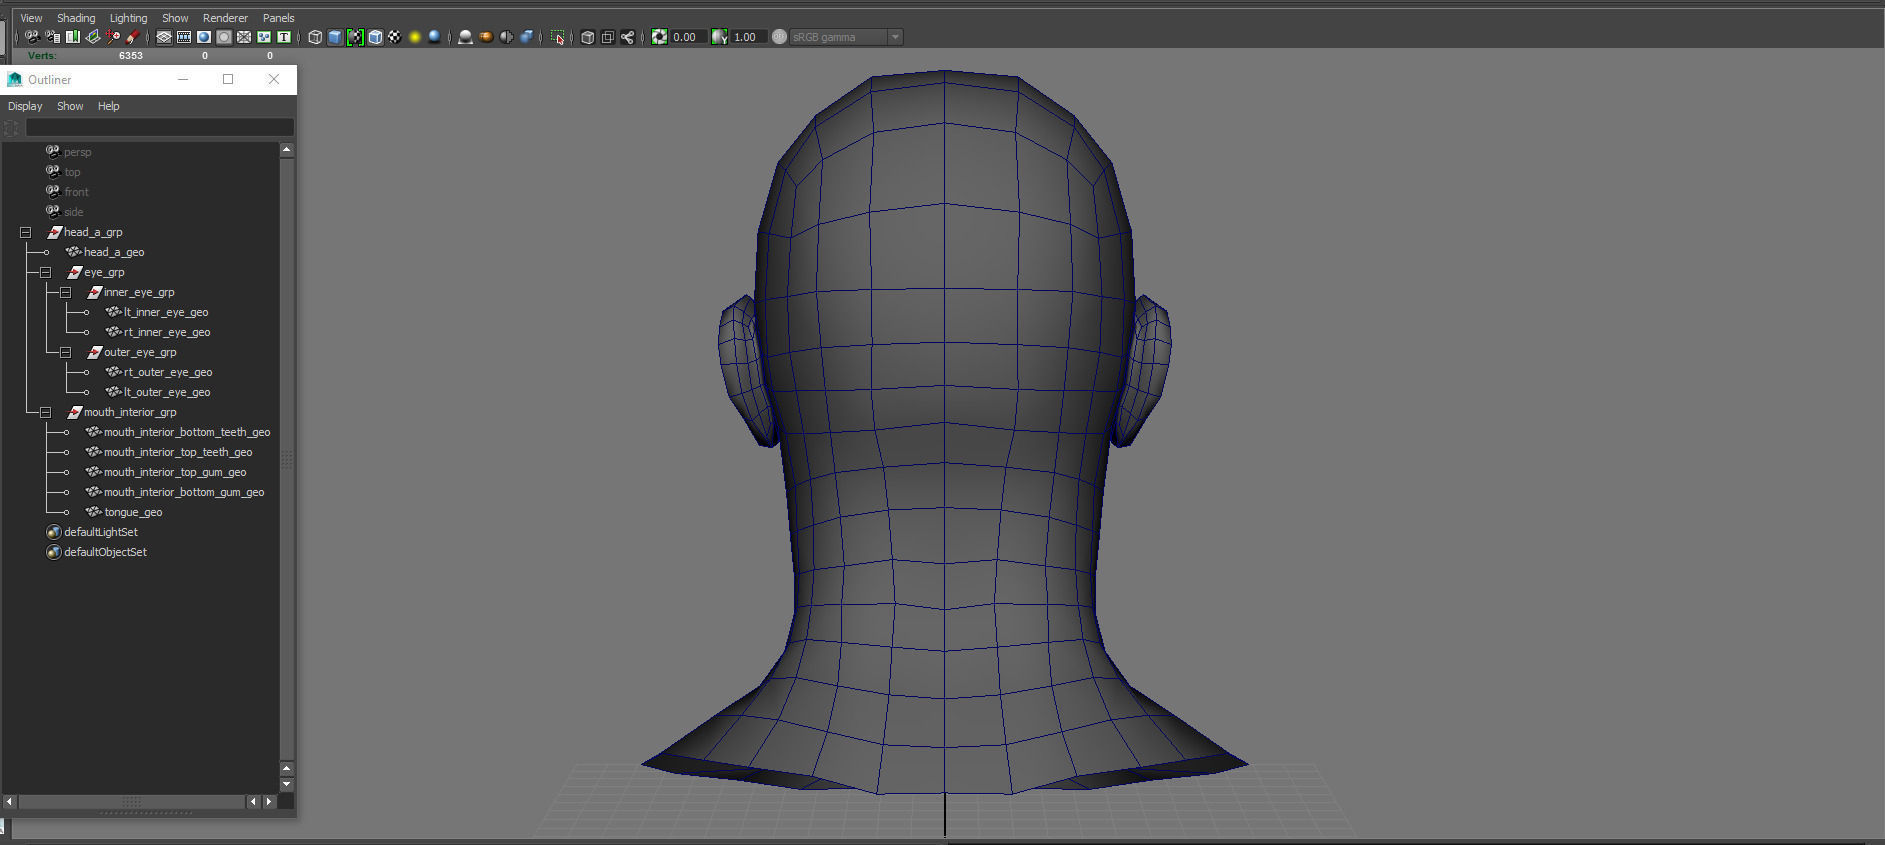The height and width of the screenshot is (845, 1885).
Task: Switch to Smooth Shade All mode
Action: coord(335,37)
